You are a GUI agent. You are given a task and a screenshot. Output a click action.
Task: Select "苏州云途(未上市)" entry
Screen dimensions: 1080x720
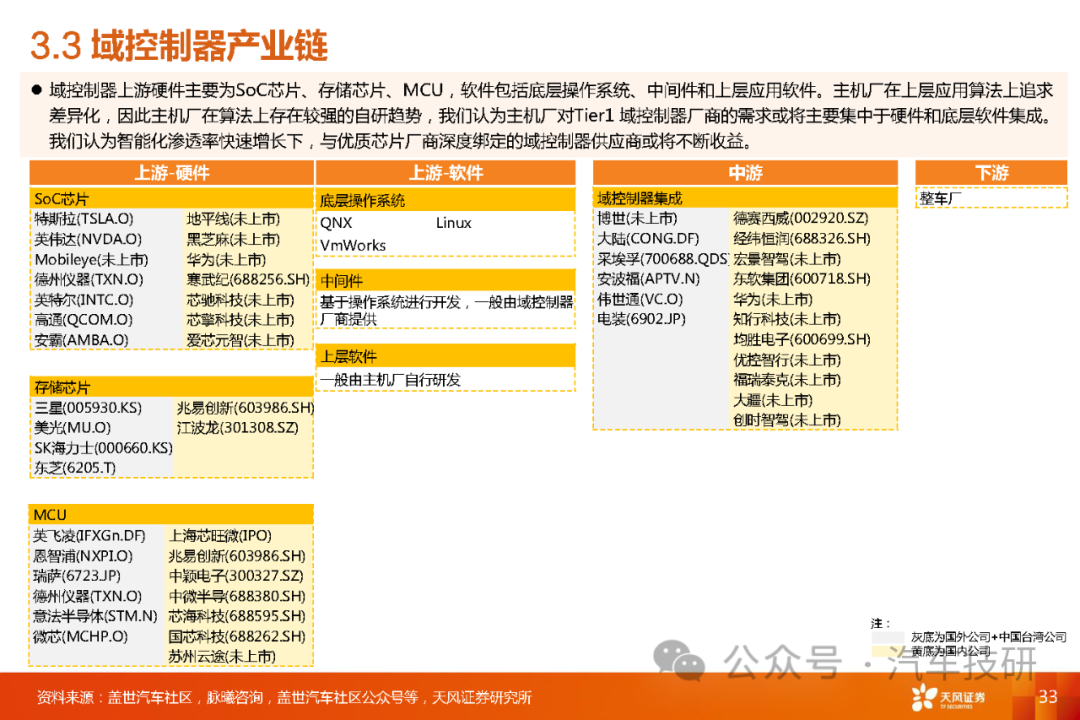[222, 657]
